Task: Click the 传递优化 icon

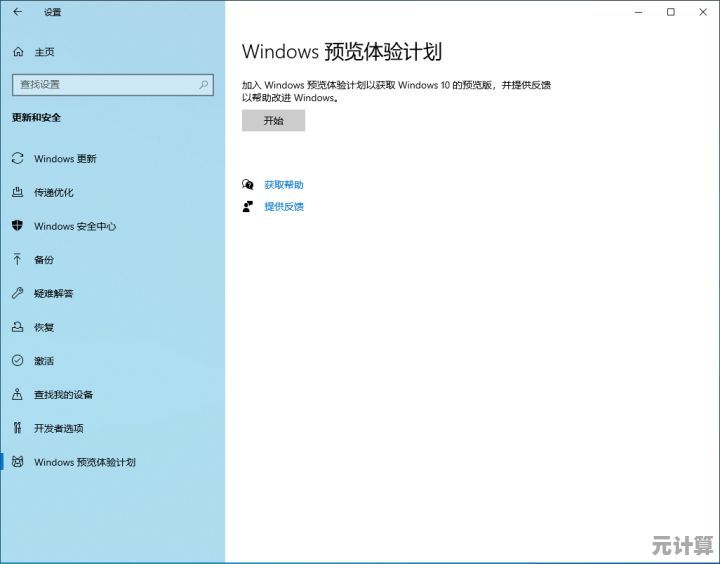Action: click(17, 192)
